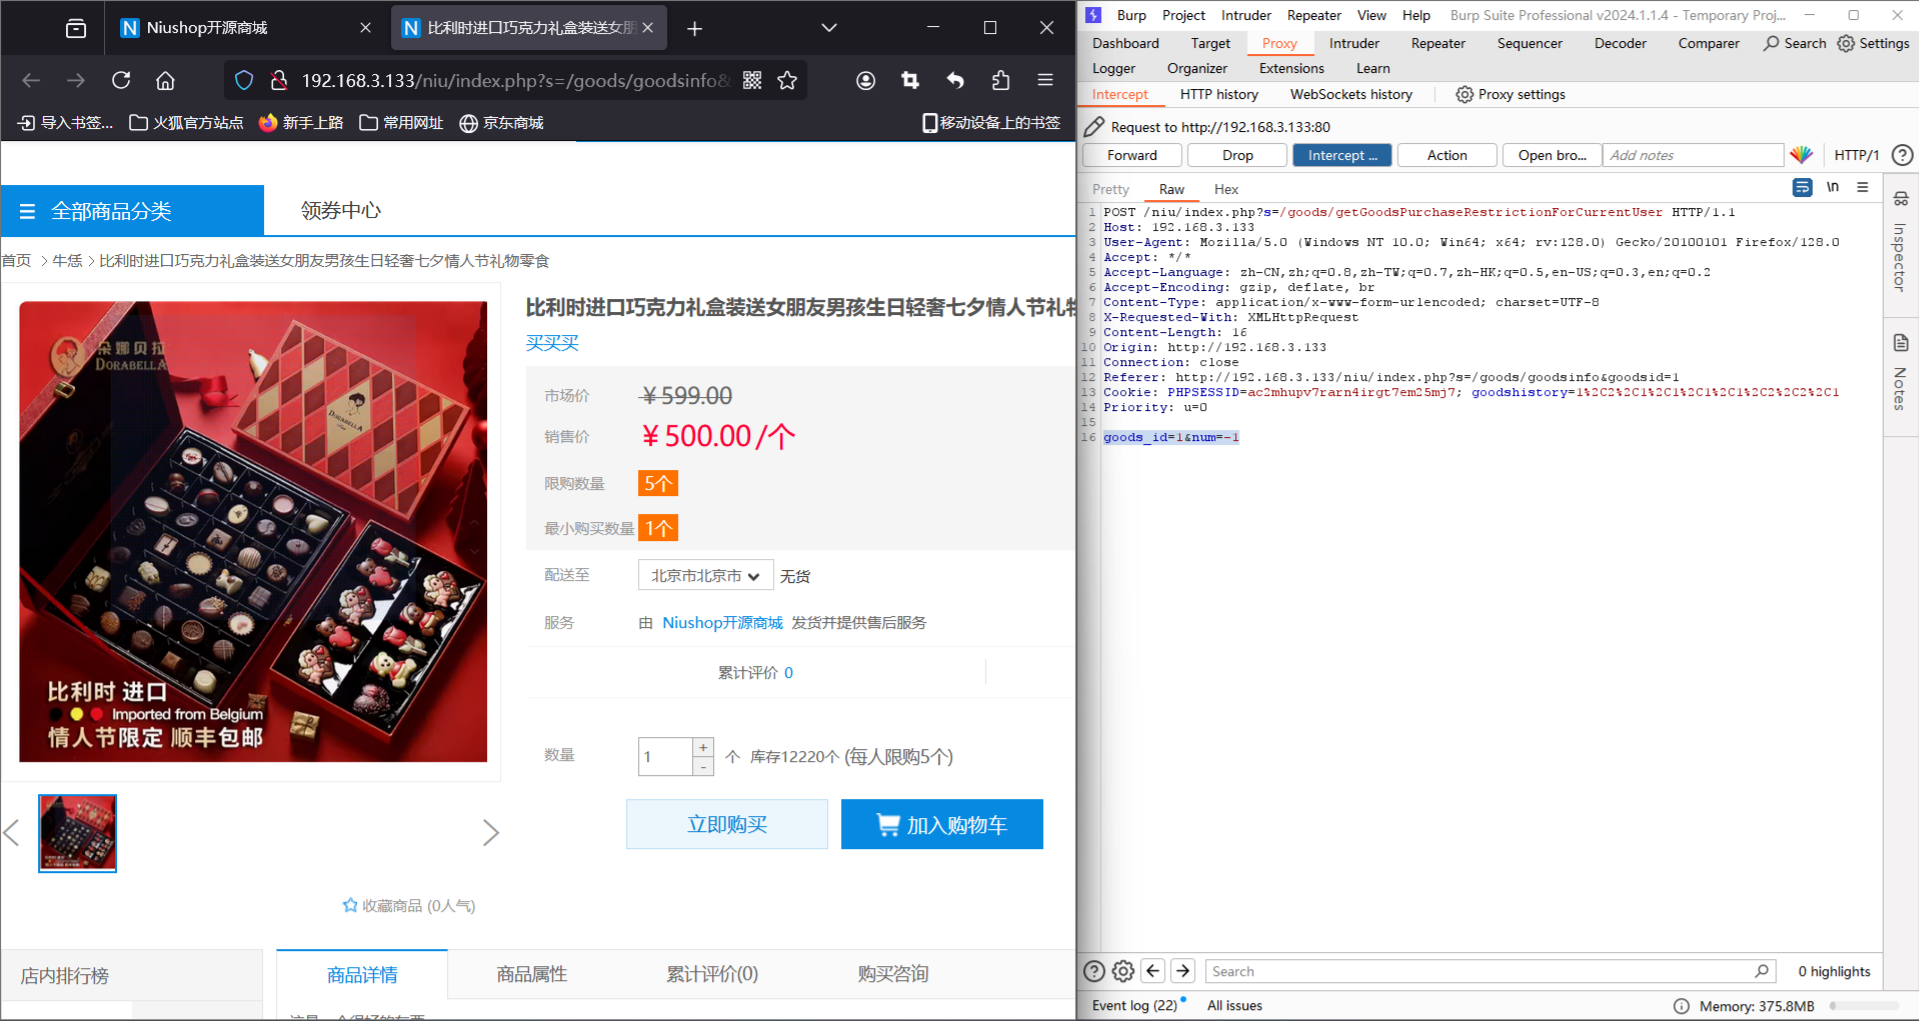Click 立即购买 button
The image size is (1919, 1021).
click(727, 824)
